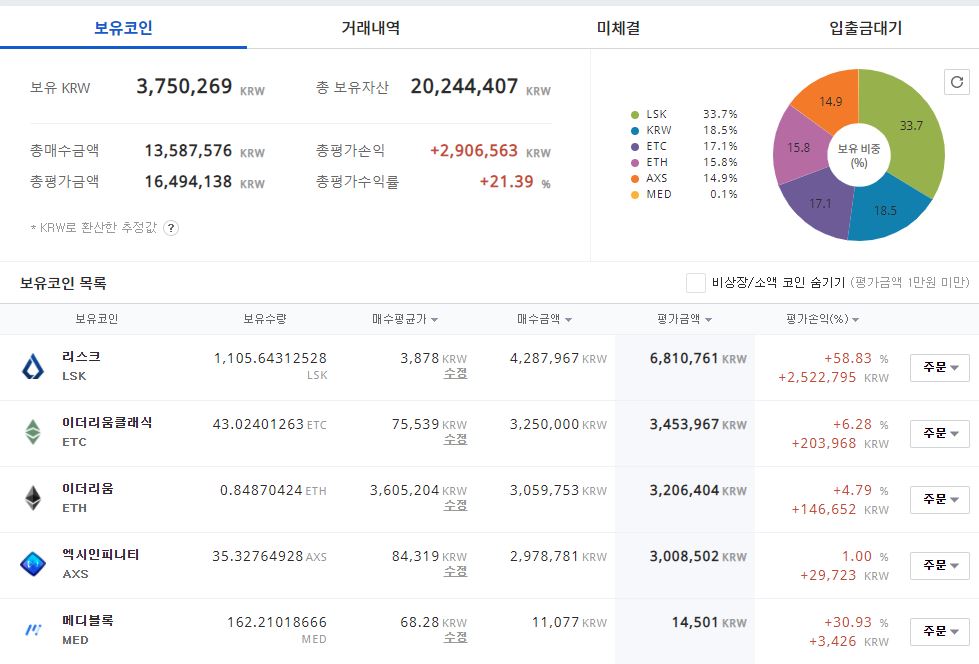Switch to the 거래내역 tab
979x664 pixels.
(370, 27)
